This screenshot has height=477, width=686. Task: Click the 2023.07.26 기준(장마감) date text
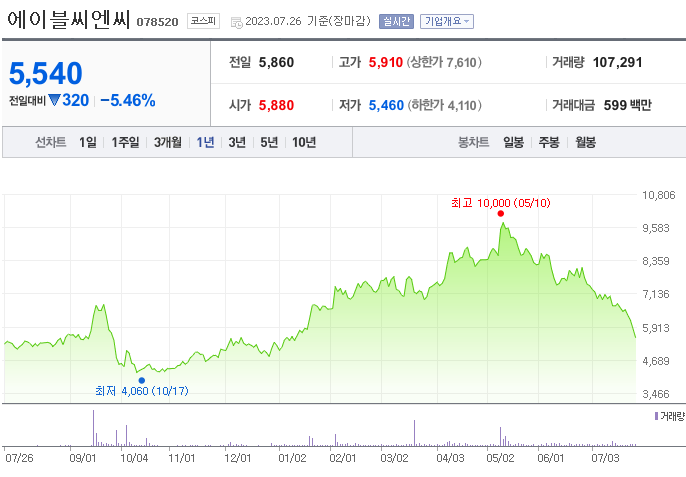coord(308,21)
